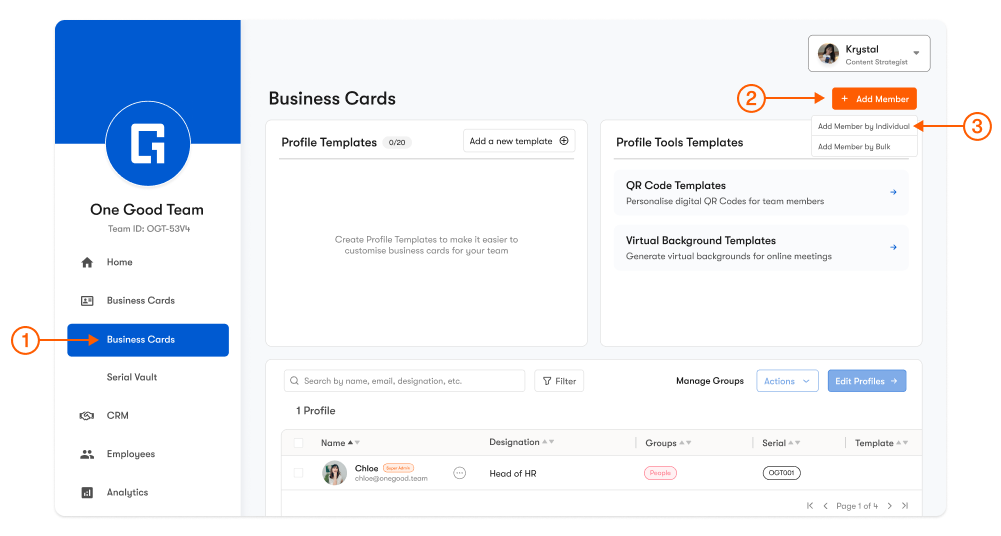Image resolution: width=1001 pixels, height=536 pixels.
Task: Tick the select-all checkbox in table header
Action: (x=298, y=443)
